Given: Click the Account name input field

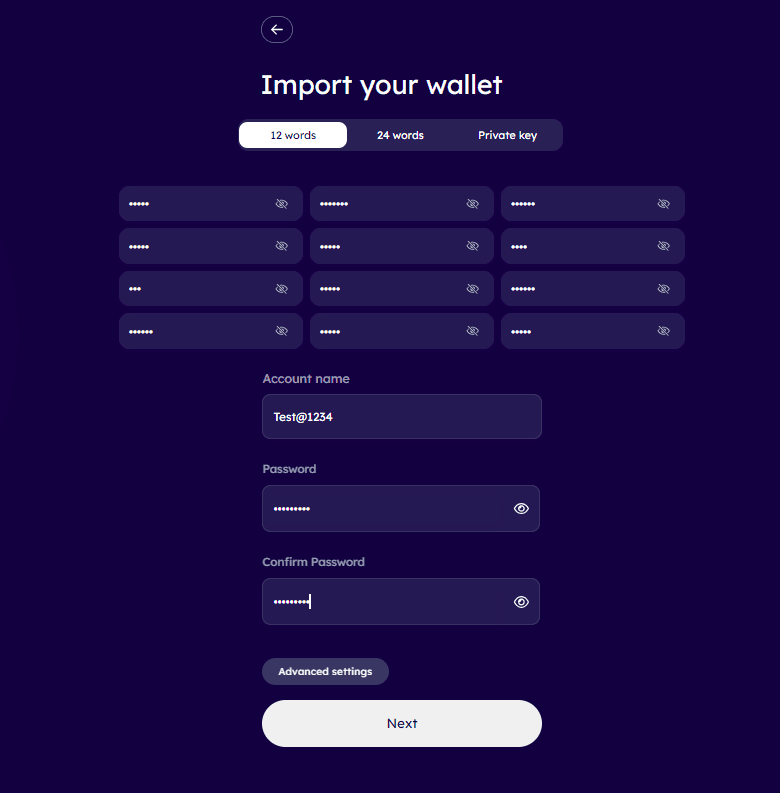Looking at the screenshot, I should coord(402,417).
